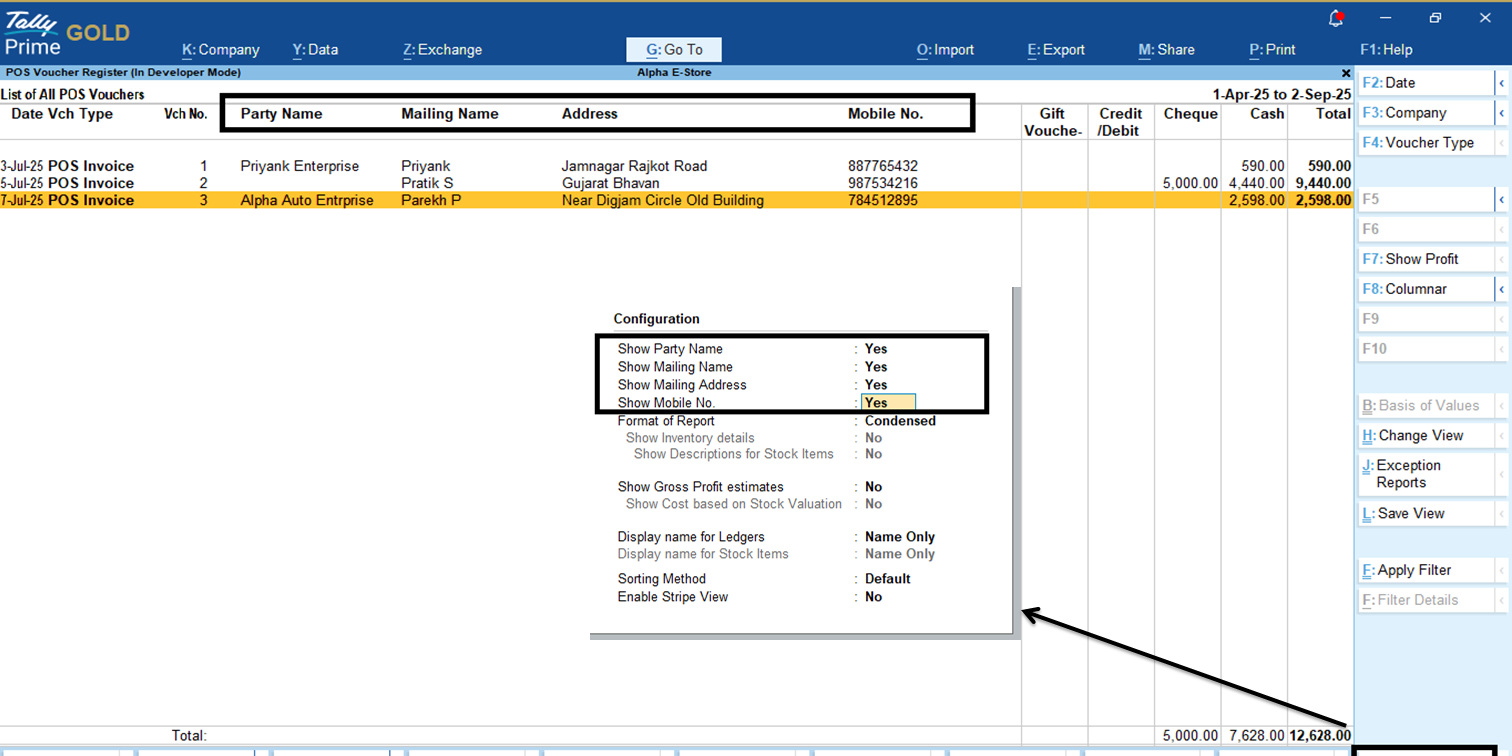This screenshot has width=1512, height=756.
Task: Select G: Go To
Action: [674, 49]
